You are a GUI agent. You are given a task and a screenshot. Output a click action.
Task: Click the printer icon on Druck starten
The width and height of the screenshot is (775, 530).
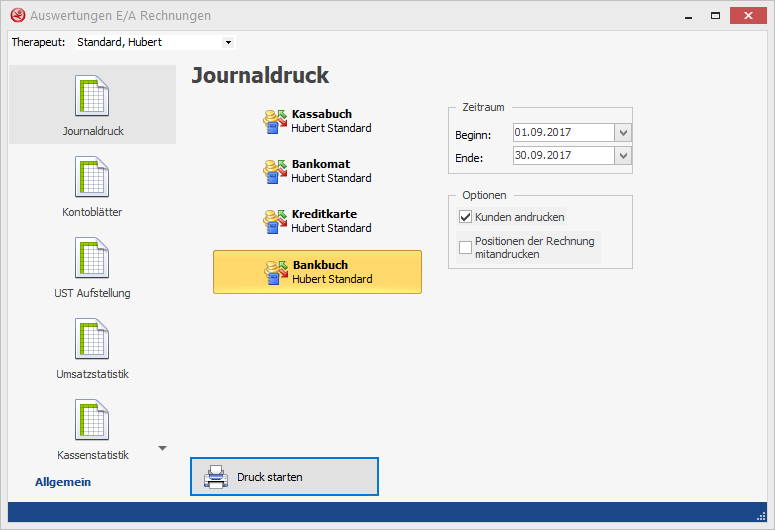tap(216, 477)
